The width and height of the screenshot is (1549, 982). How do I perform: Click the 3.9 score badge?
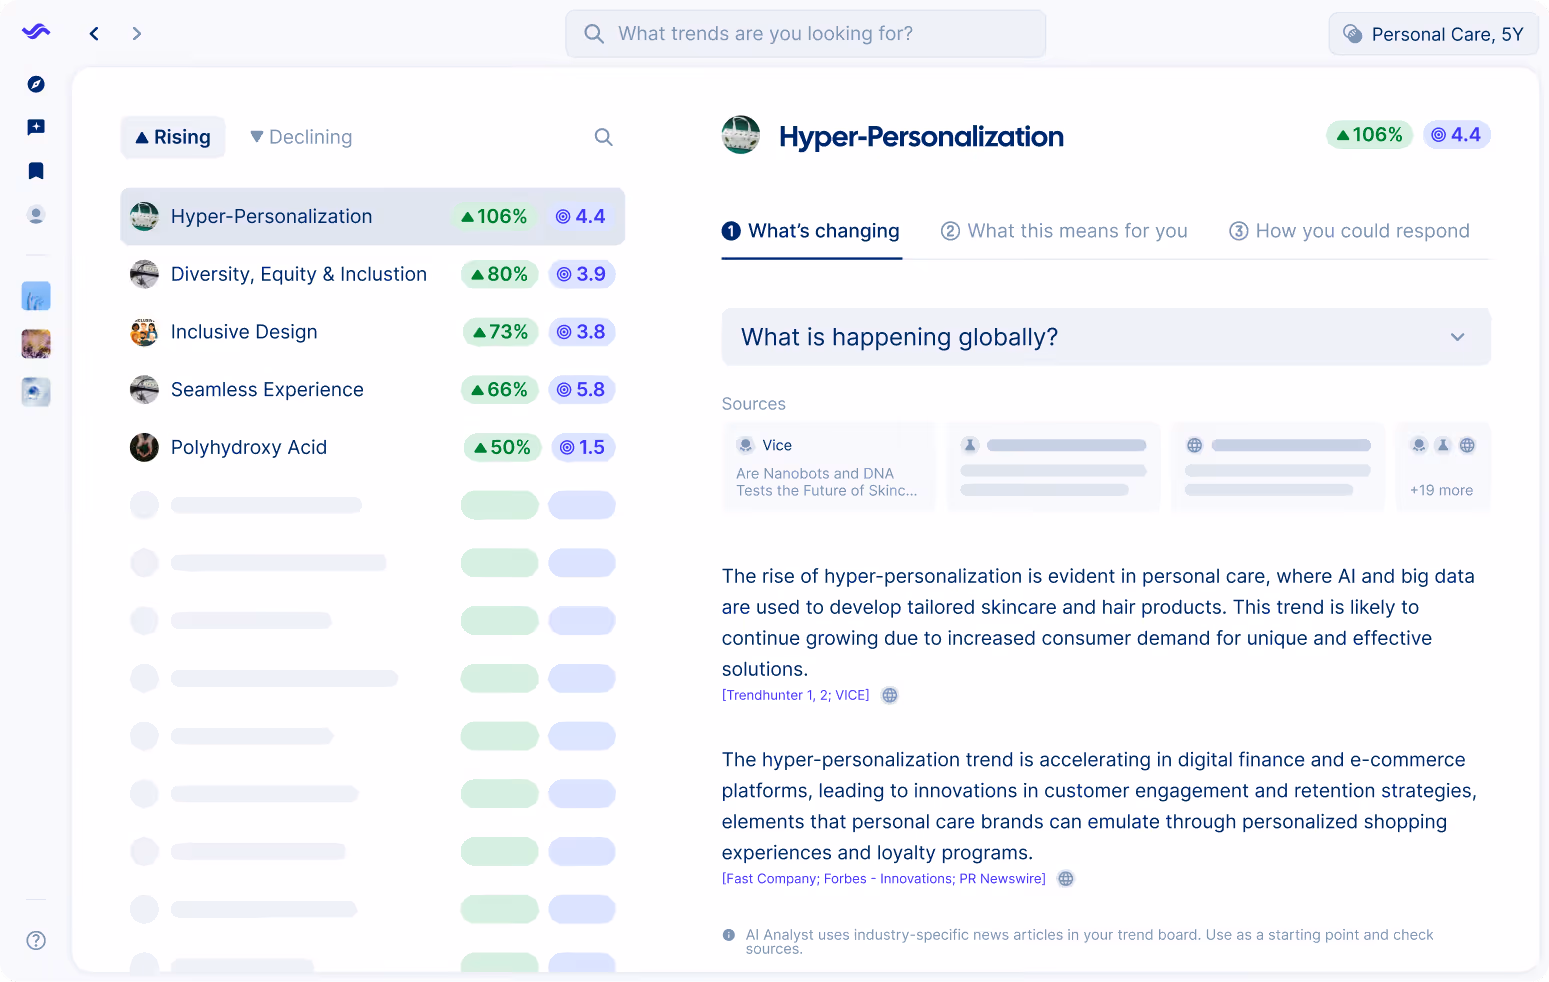(x=581, y=274)
